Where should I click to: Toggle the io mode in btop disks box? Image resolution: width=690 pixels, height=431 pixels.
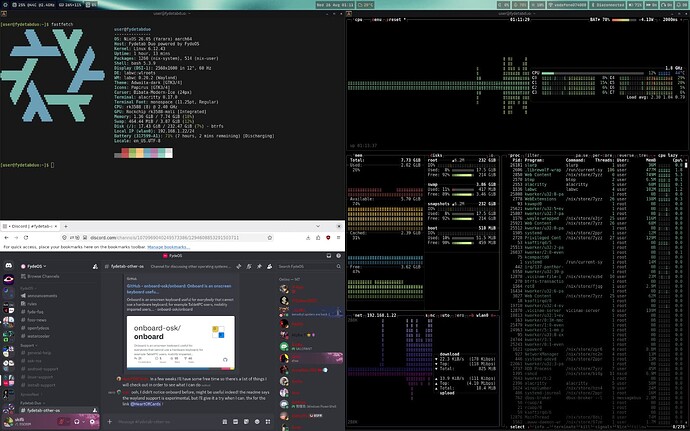pyautogui.click(x=492, y=155)
